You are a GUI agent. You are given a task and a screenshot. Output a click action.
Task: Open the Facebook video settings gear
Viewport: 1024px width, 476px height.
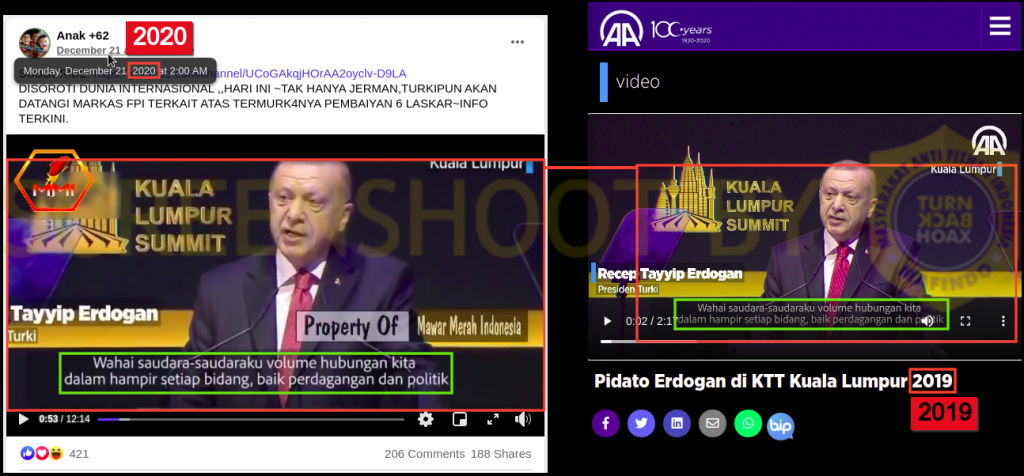[426, 419]
